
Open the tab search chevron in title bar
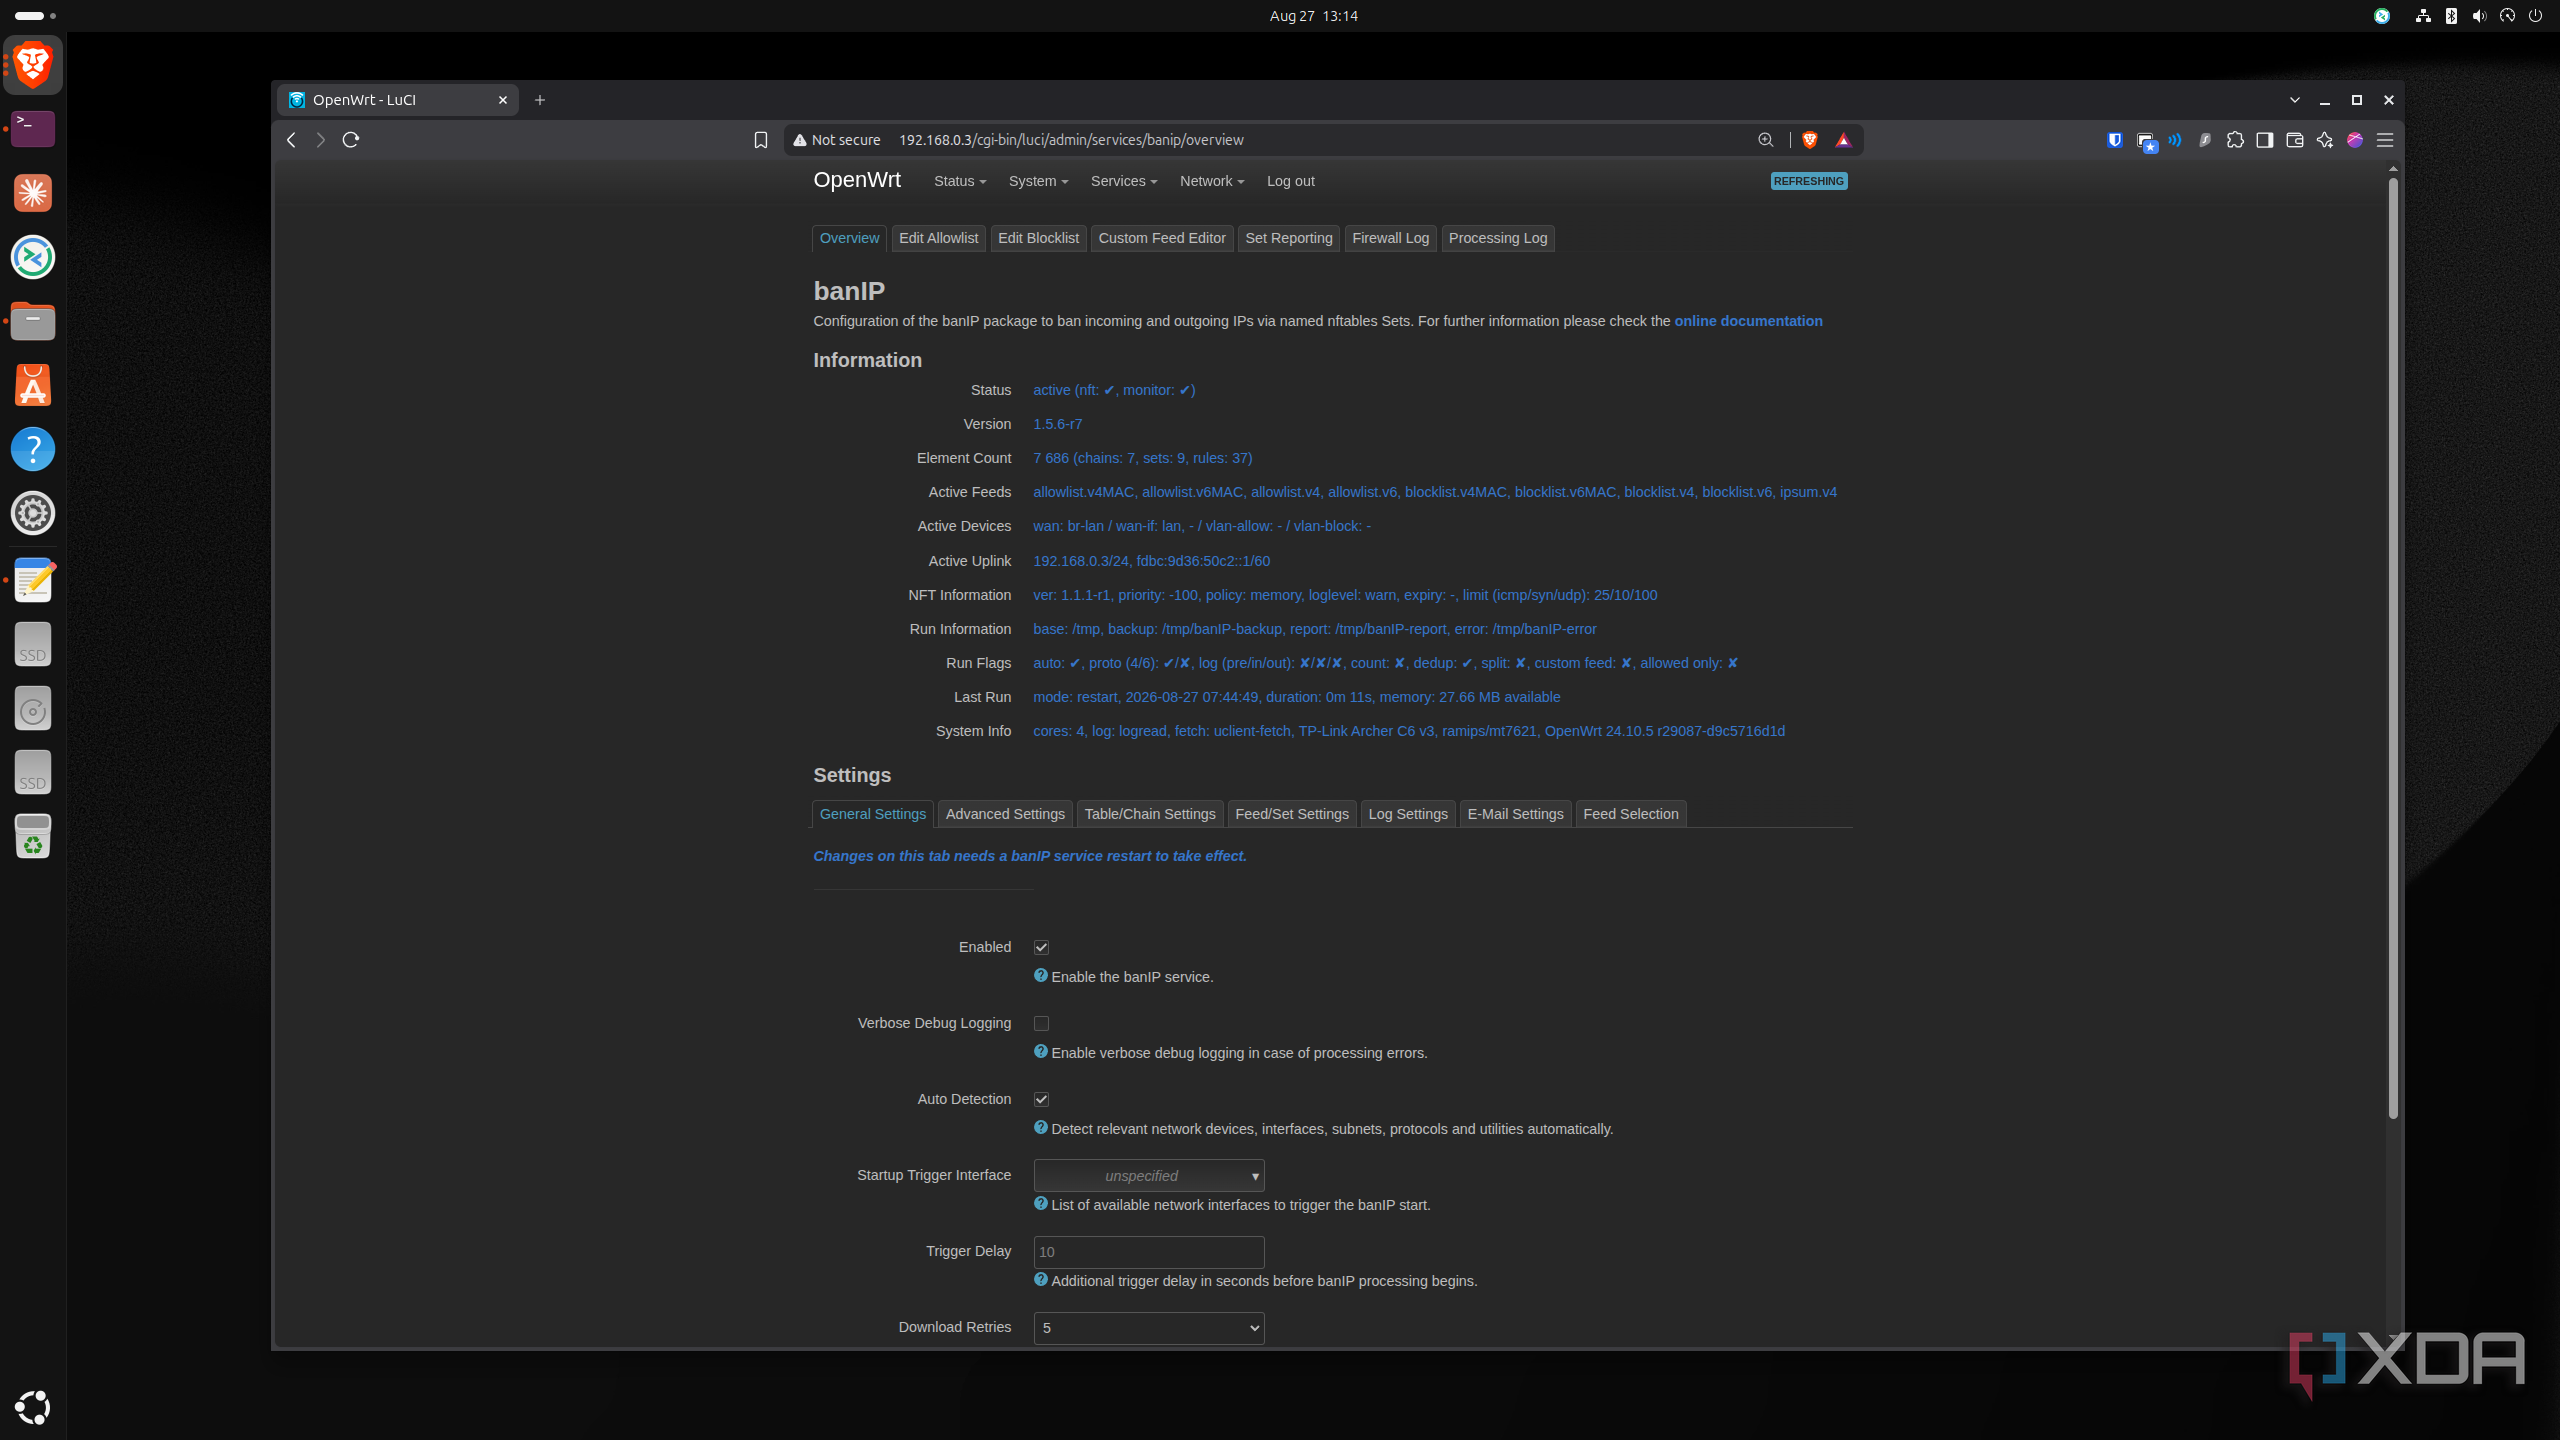tap(2295, 100)
